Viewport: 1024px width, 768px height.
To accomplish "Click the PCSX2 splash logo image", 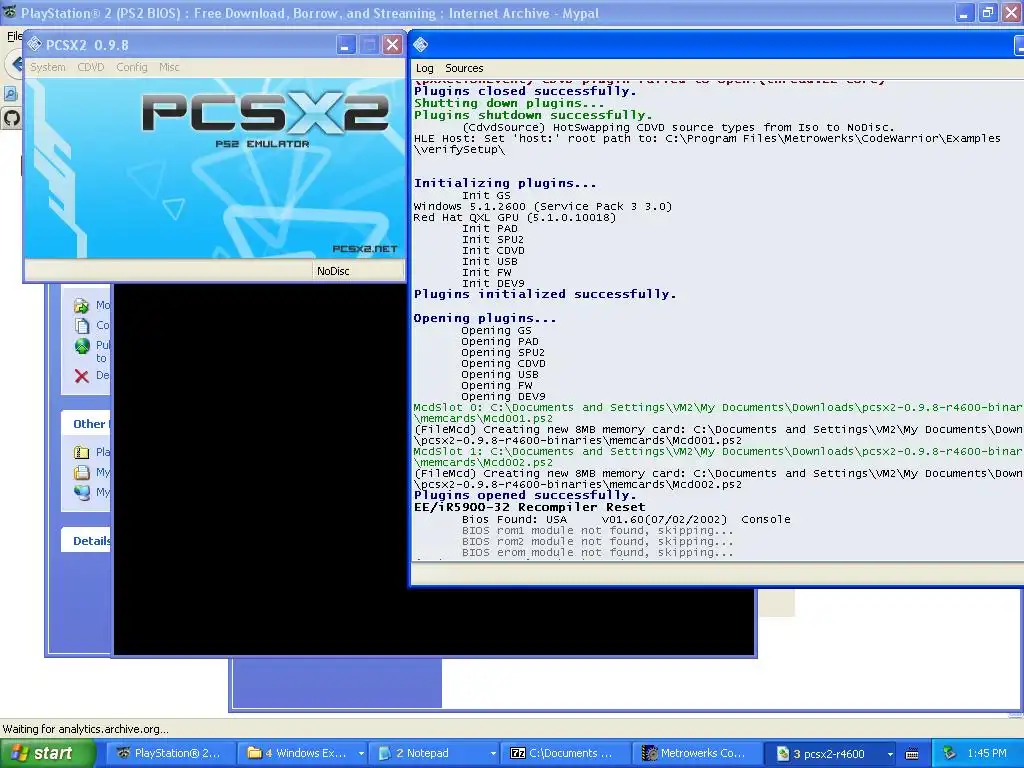I will click(215, 168).
